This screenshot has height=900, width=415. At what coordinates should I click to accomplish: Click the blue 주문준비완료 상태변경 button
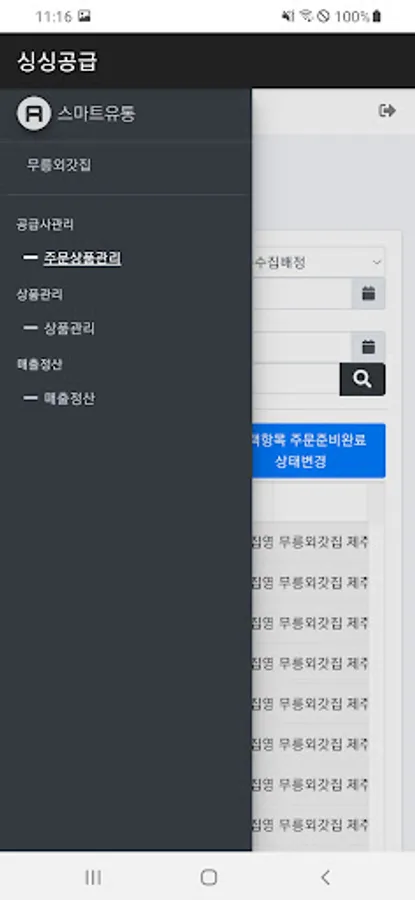319,451
